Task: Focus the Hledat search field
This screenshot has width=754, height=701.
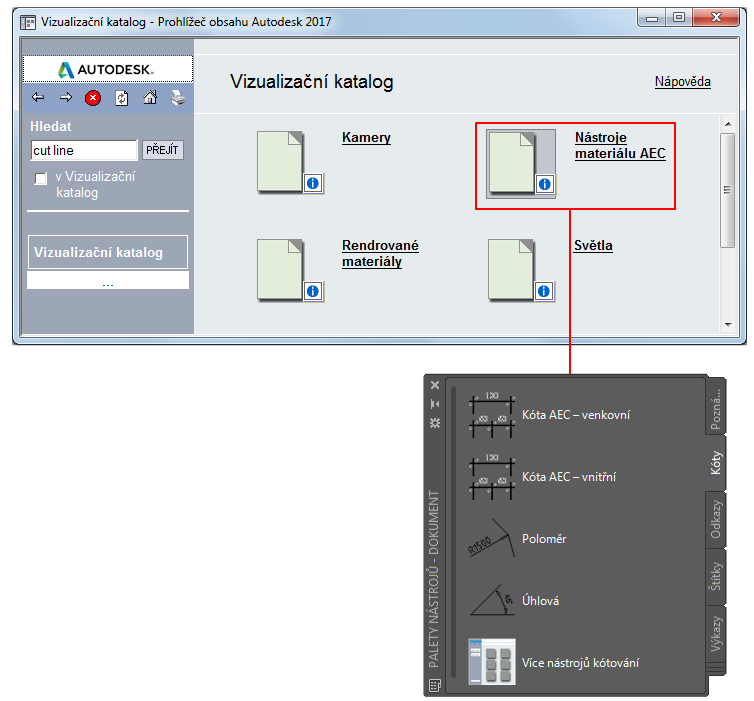Action: tap(84, 150)
